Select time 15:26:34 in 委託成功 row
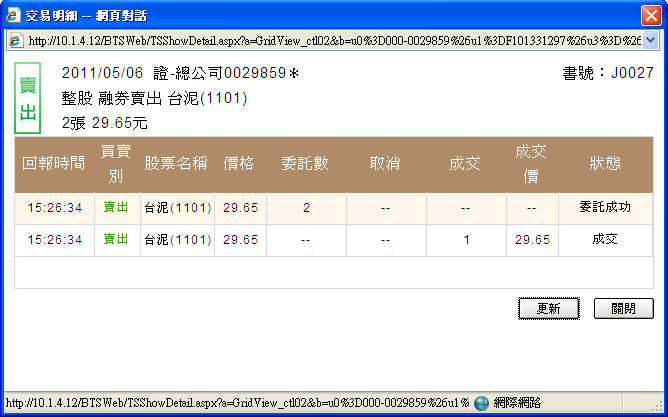The image size is (668, 417). tap(55, 208)
